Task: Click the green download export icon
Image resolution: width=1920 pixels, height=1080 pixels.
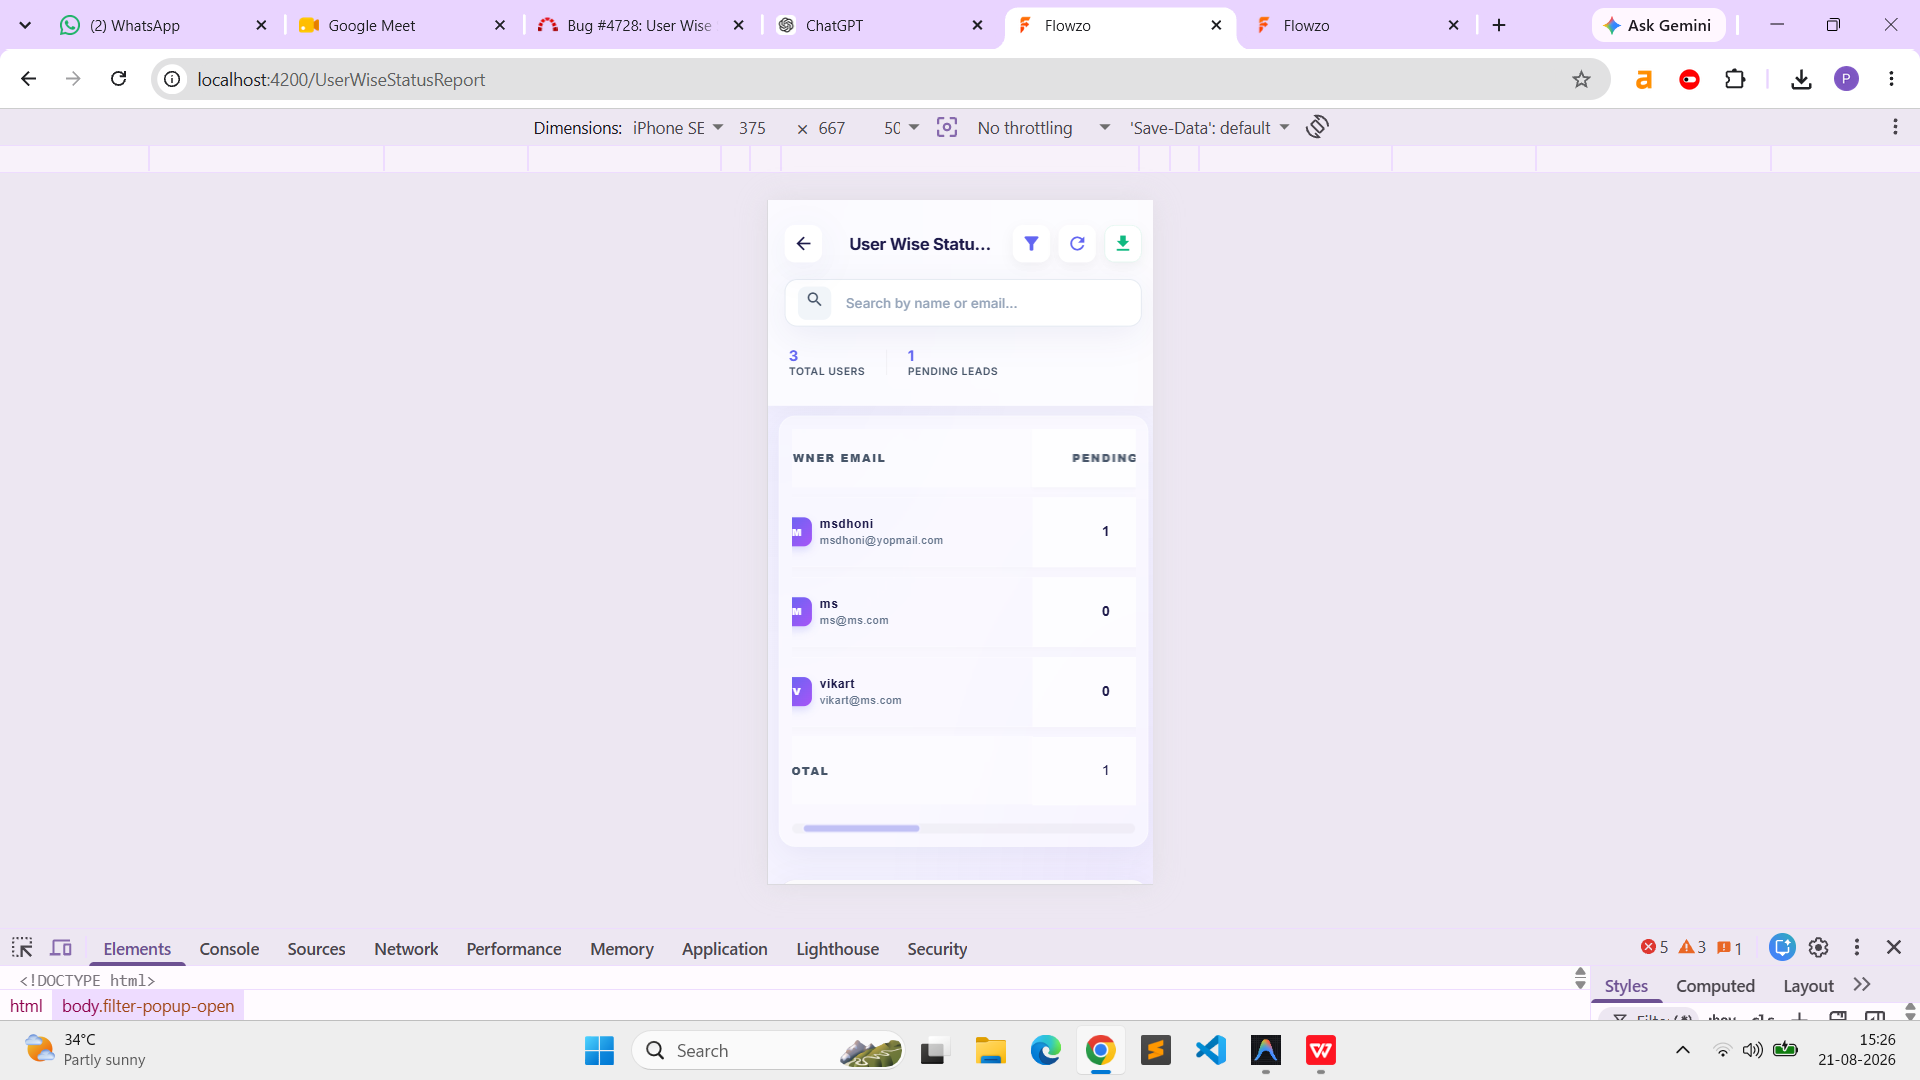Action: (x=1123, y=244)
